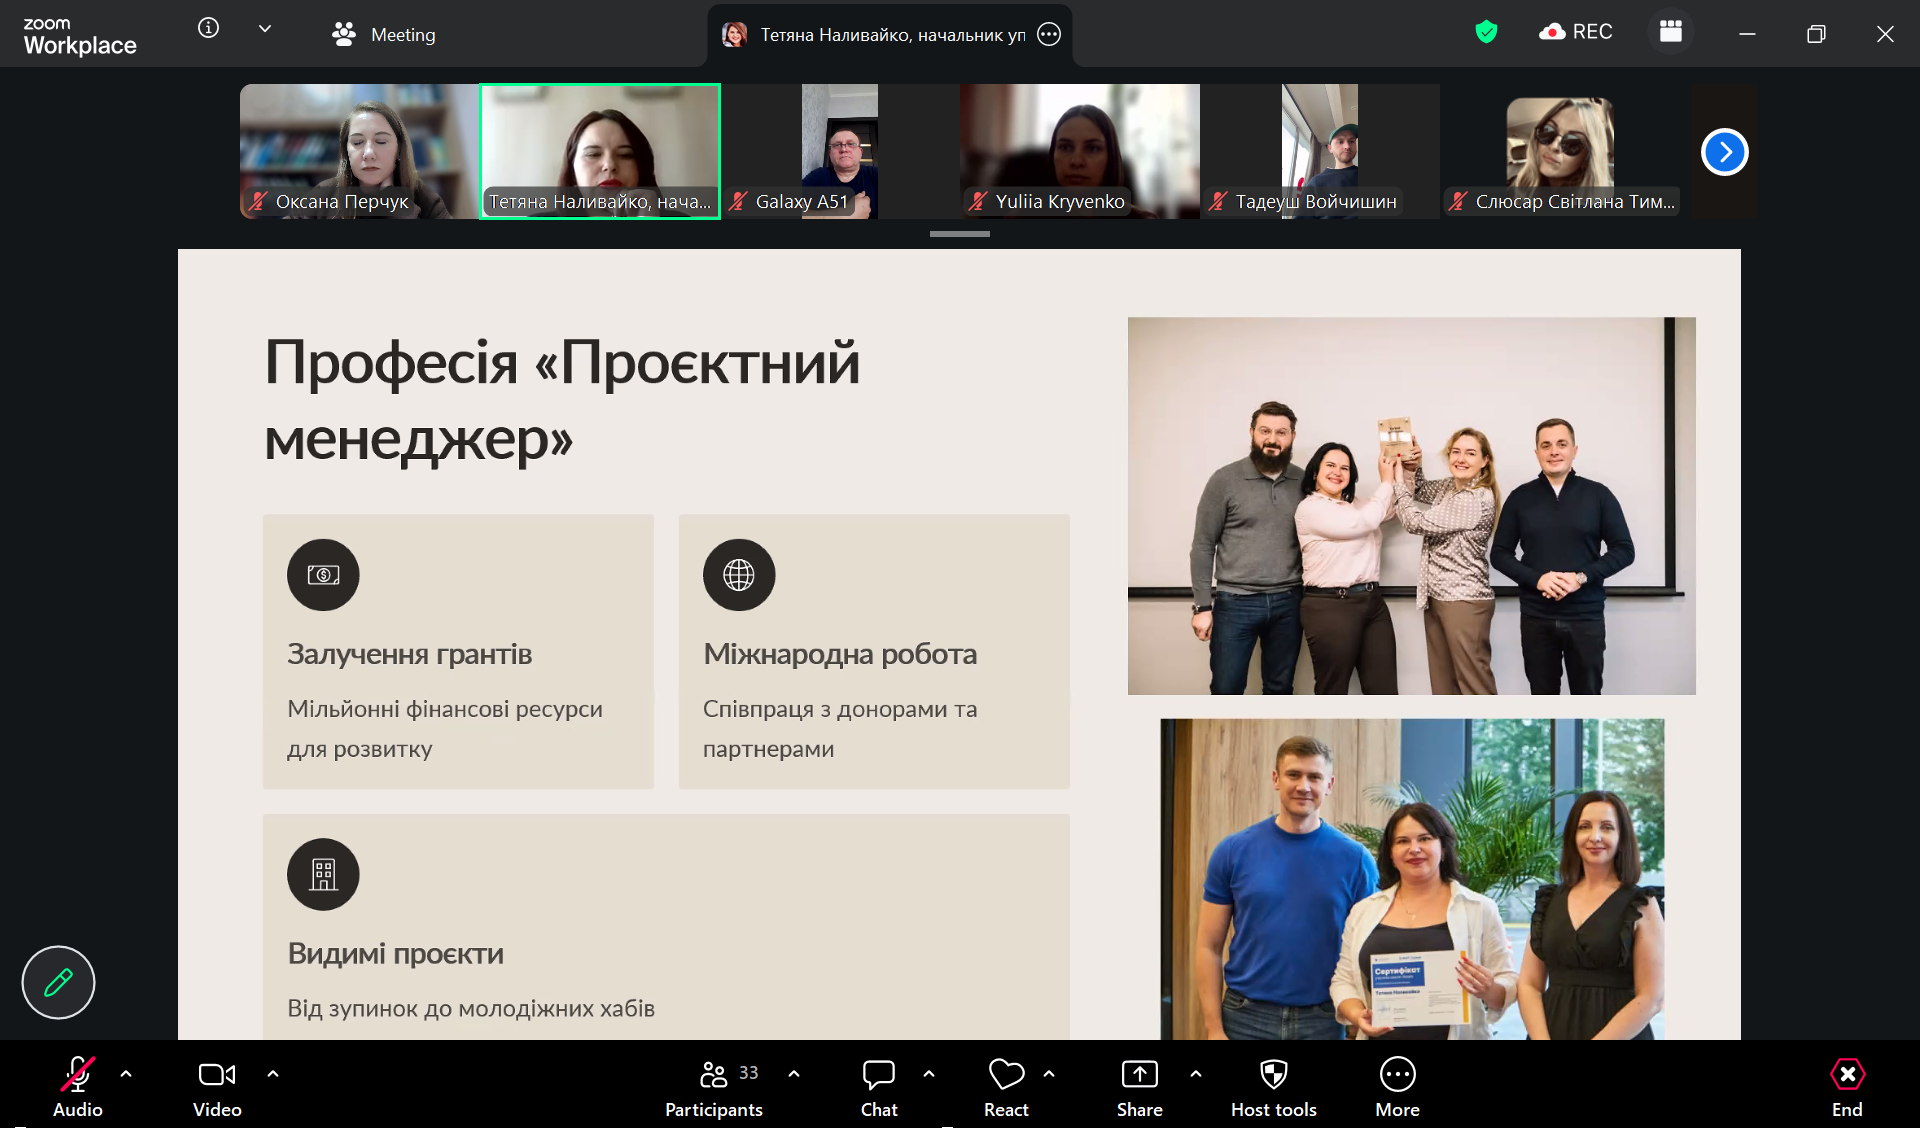Open the Participants list

pyautogui.click(x=714, y=1087)
